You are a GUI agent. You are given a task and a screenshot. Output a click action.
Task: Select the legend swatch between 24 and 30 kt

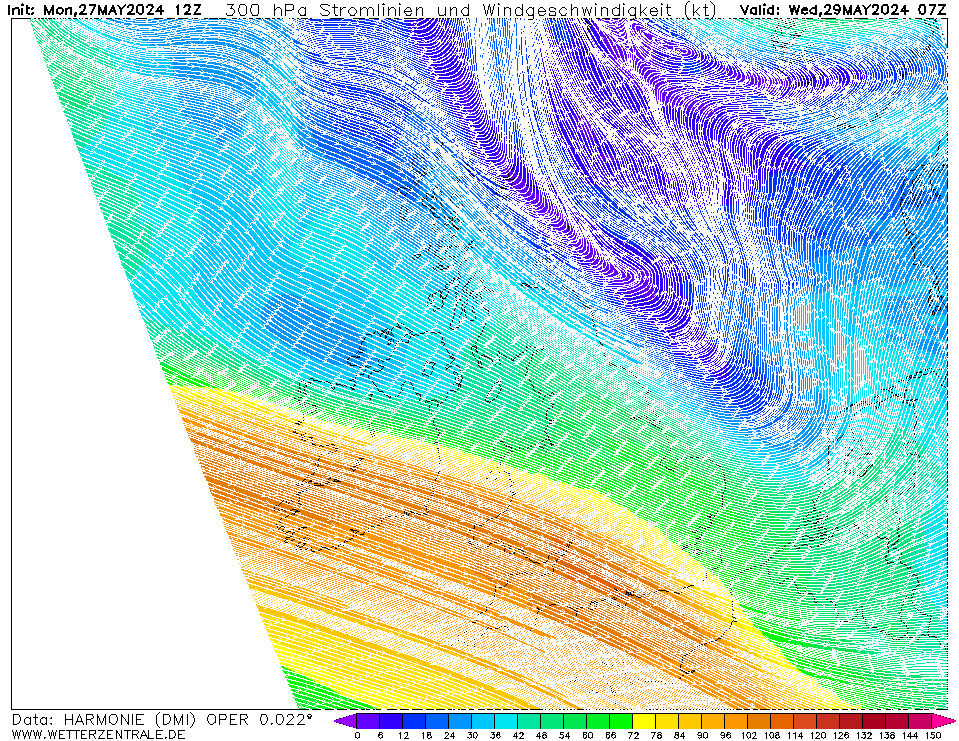point(460,721)
